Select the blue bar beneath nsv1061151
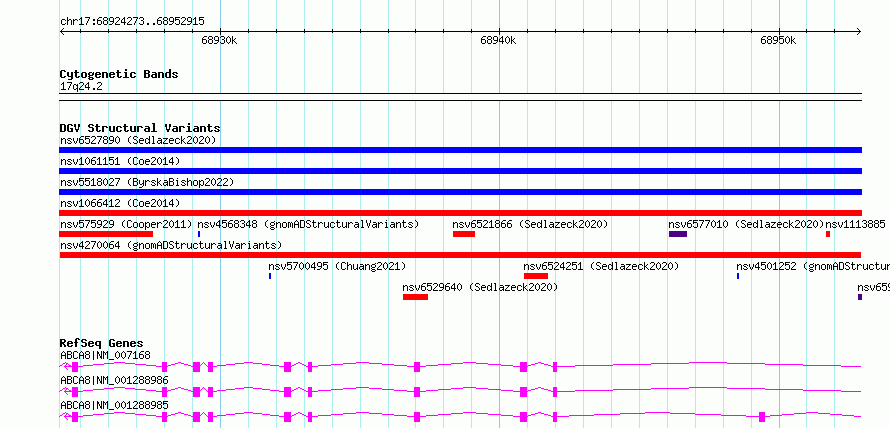The height and width of the screenshot is (428, 890). pyautogui.click(x=460, y=171)
